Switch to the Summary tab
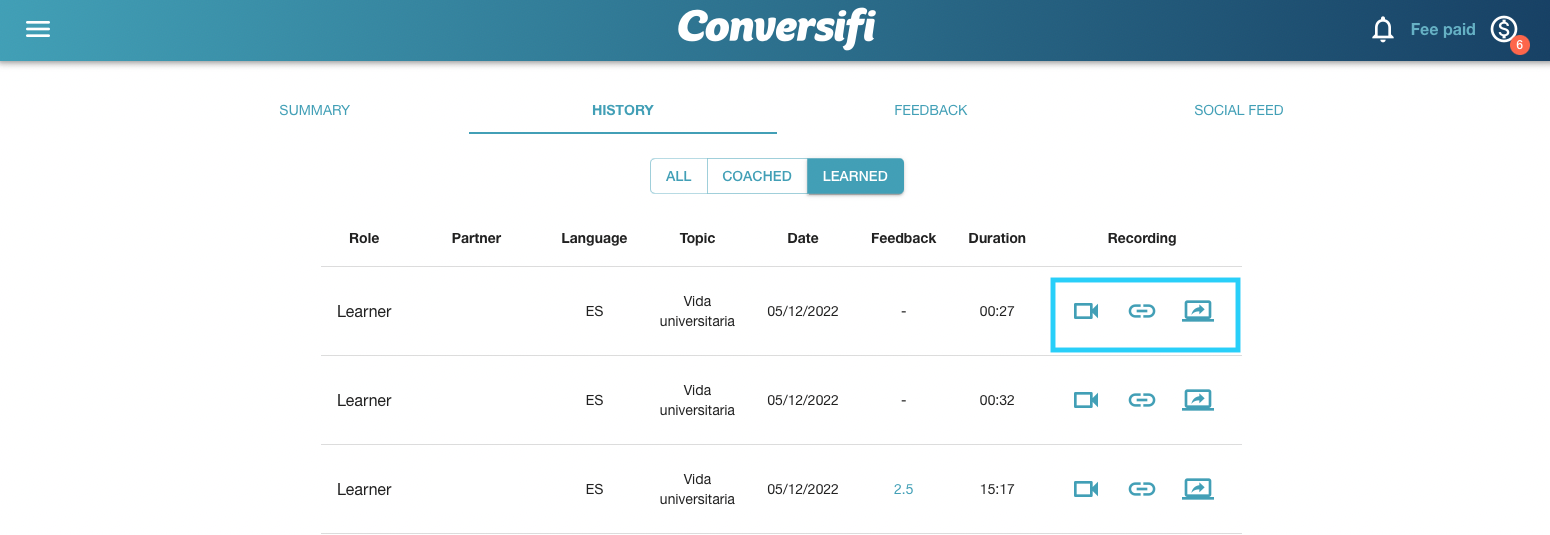The width and height of the screenshot is (1550, 535). (x=314, y=110)
